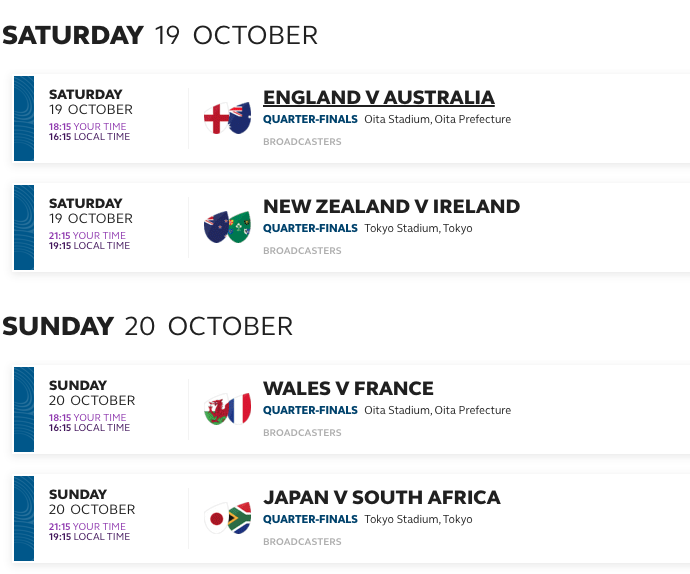Select Quarter-Finals label under Wales v France
Screen dimensions: 690x574
(310, 410)
